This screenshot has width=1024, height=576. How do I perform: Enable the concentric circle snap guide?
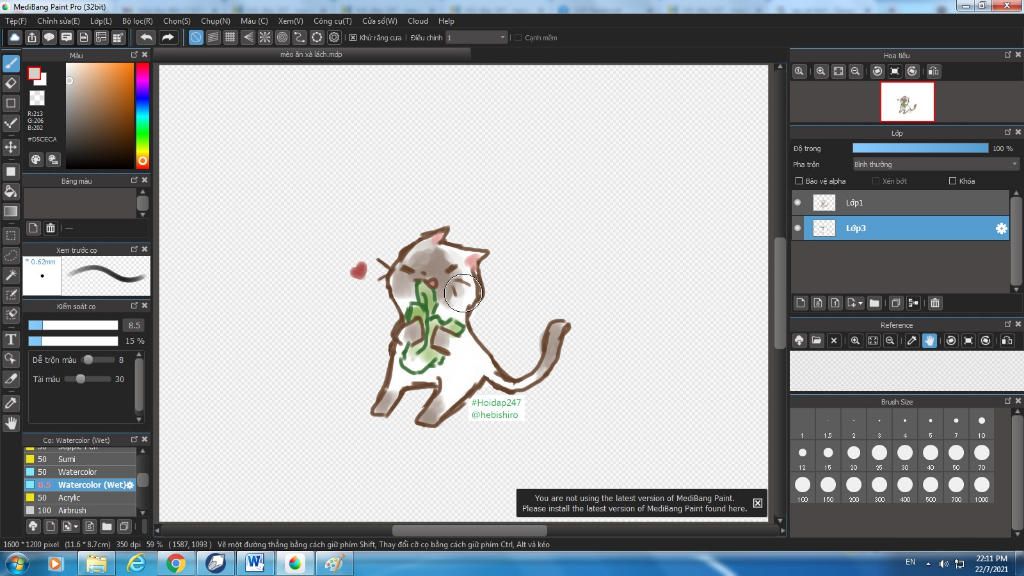(282, 37)
